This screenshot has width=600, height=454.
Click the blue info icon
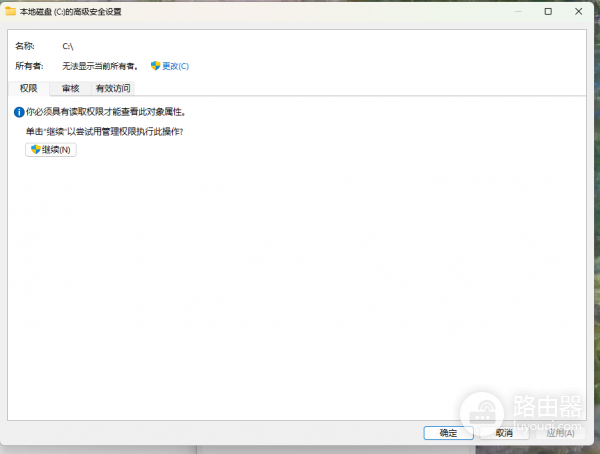[19, 112]
